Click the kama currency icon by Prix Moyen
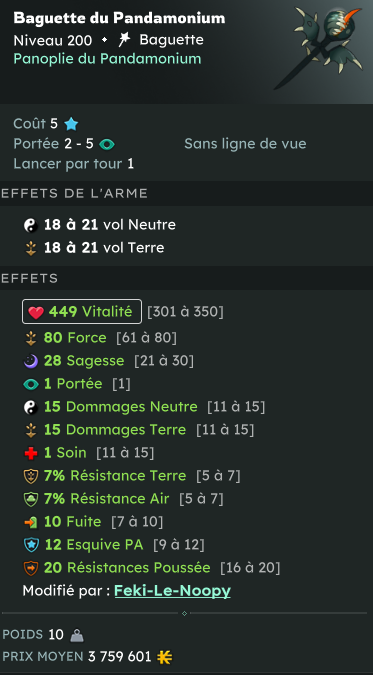373x675 pixels. point(165,657)
